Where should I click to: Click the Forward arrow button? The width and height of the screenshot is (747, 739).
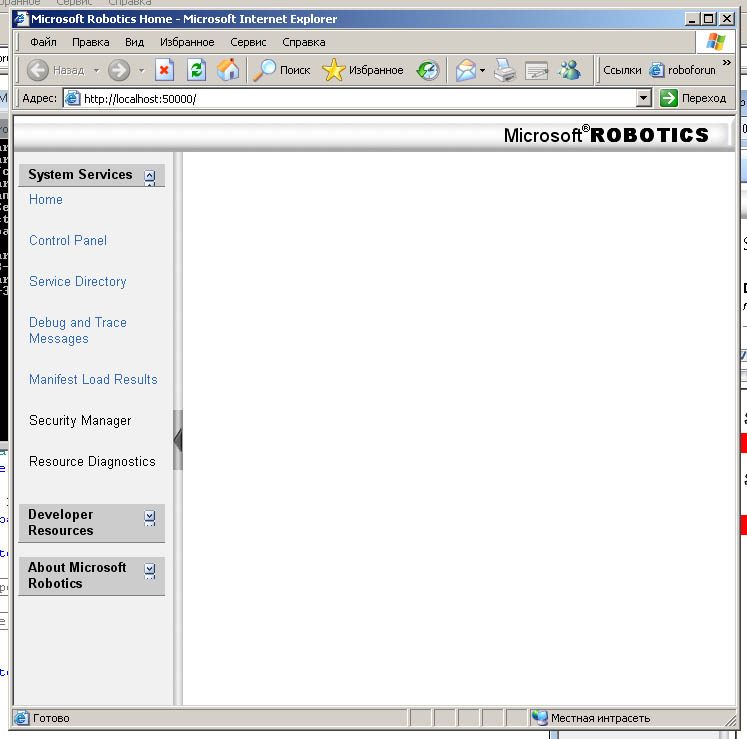click(119, 71)
